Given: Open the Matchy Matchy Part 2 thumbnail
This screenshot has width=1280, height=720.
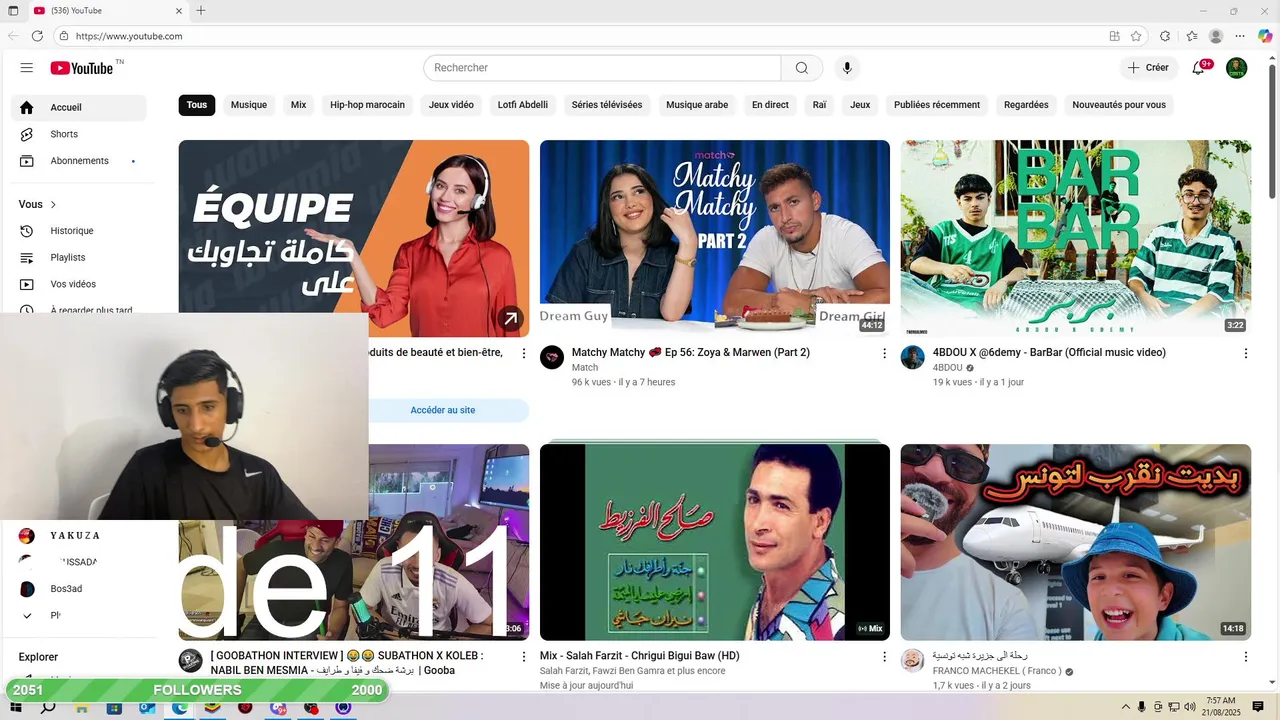Looking at the screenshot, I should click(715, 238).
